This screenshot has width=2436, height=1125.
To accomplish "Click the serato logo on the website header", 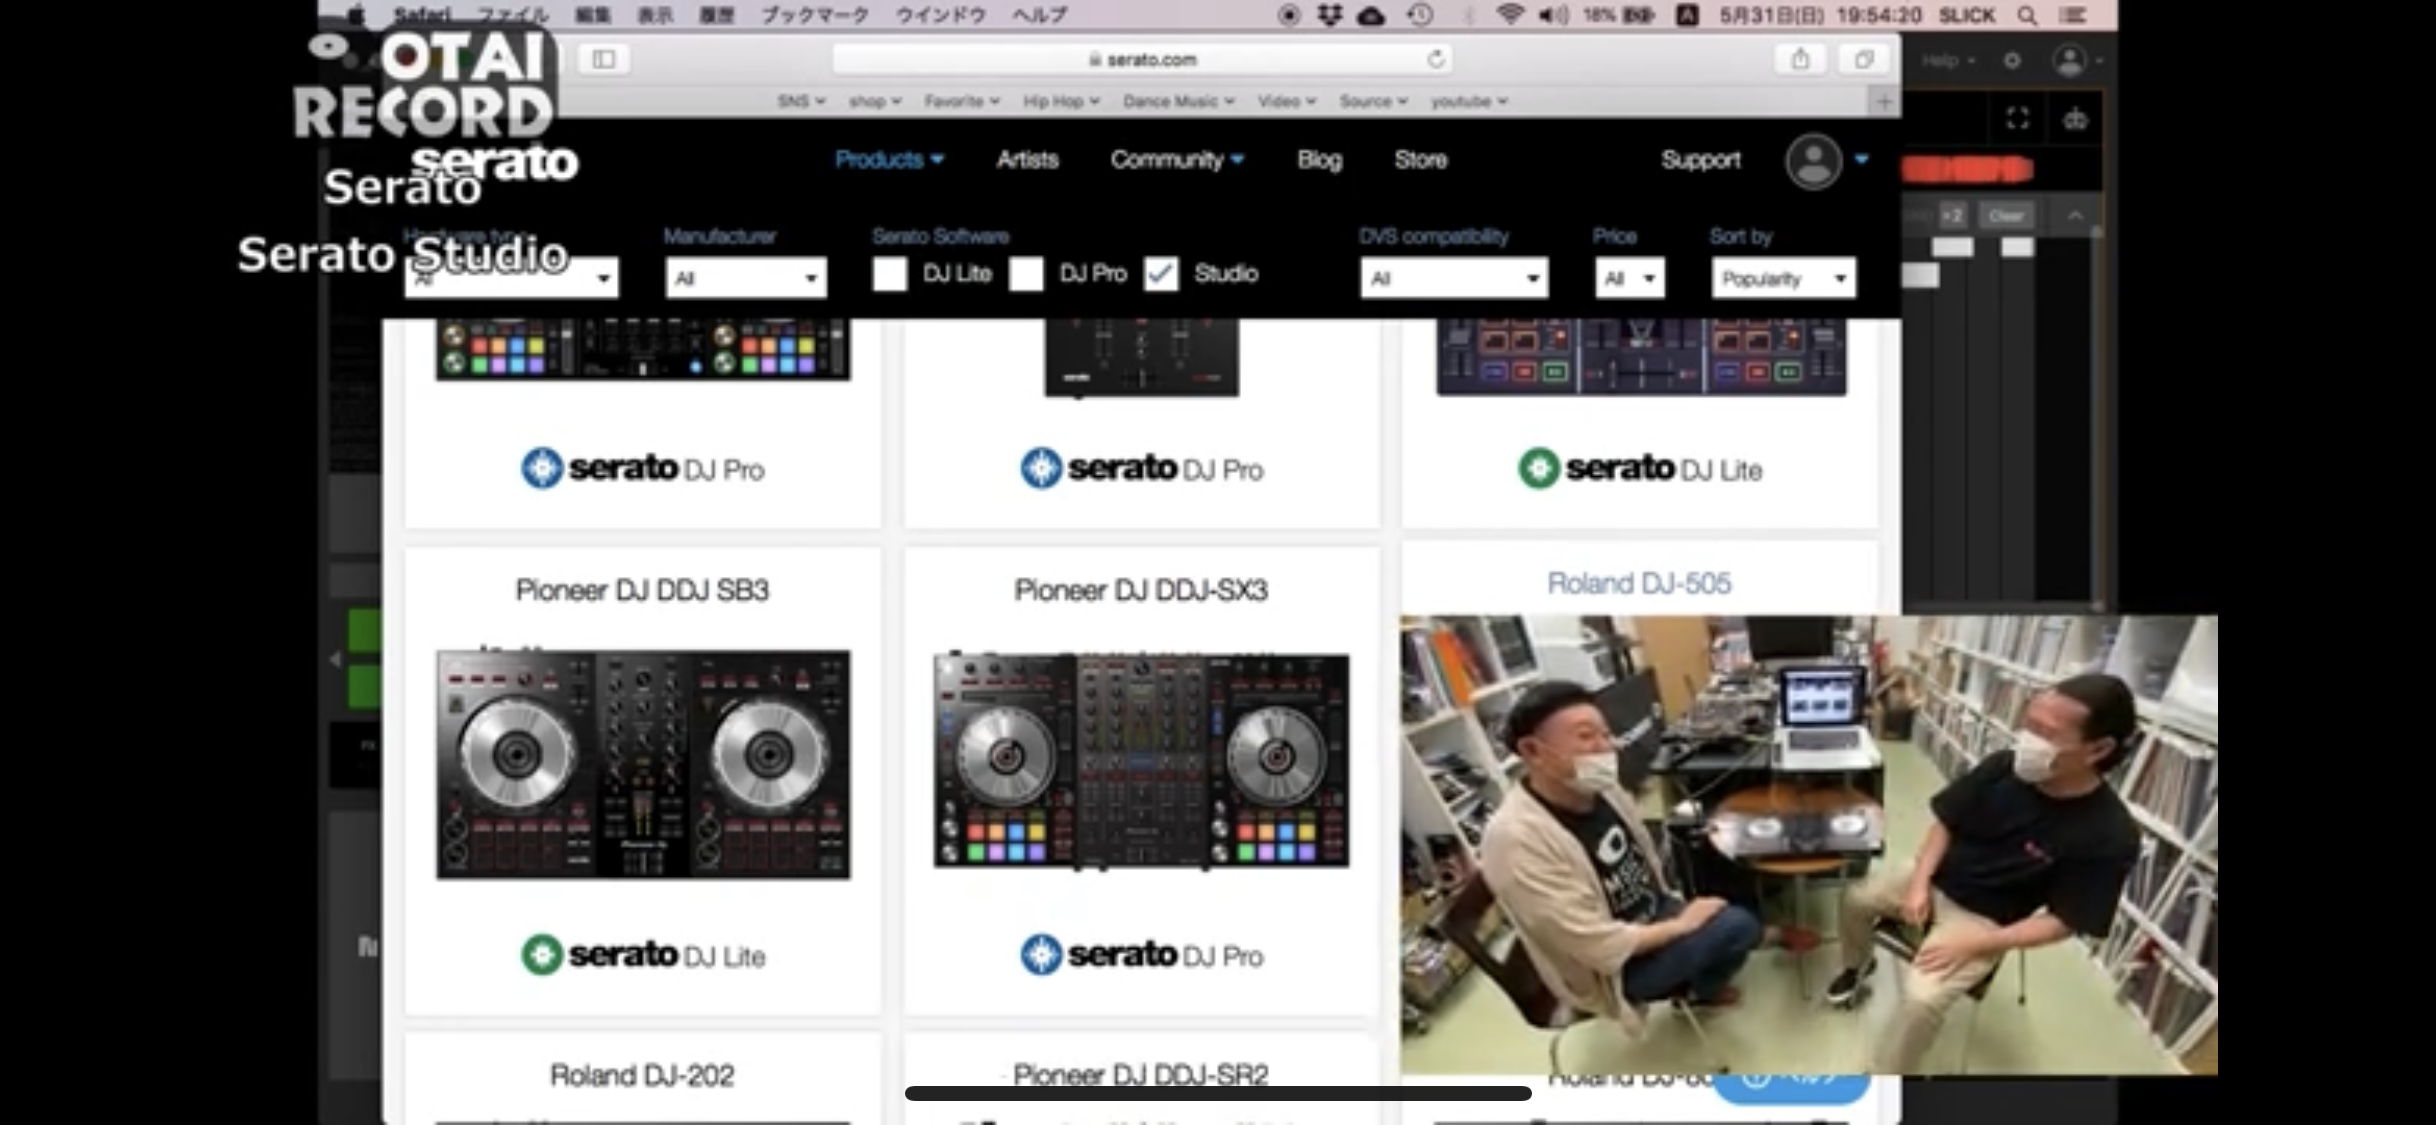I will 494,162.
